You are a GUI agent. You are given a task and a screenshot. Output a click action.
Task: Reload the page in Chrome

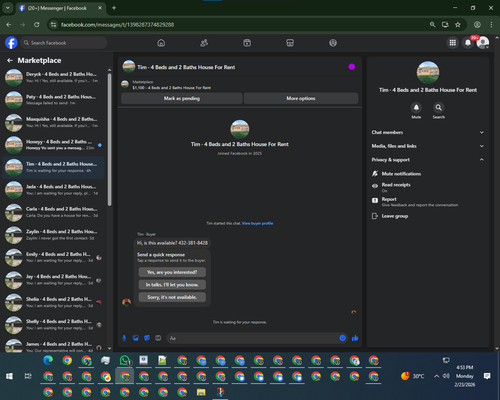(x=37, y=25)
